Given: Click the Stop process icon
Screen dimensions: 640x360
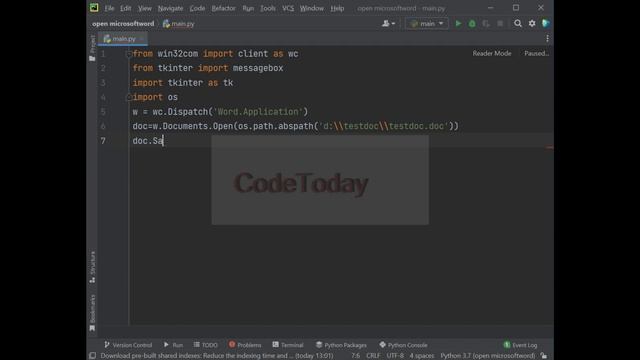Looking at the screenshot, I should coord(500,24).
